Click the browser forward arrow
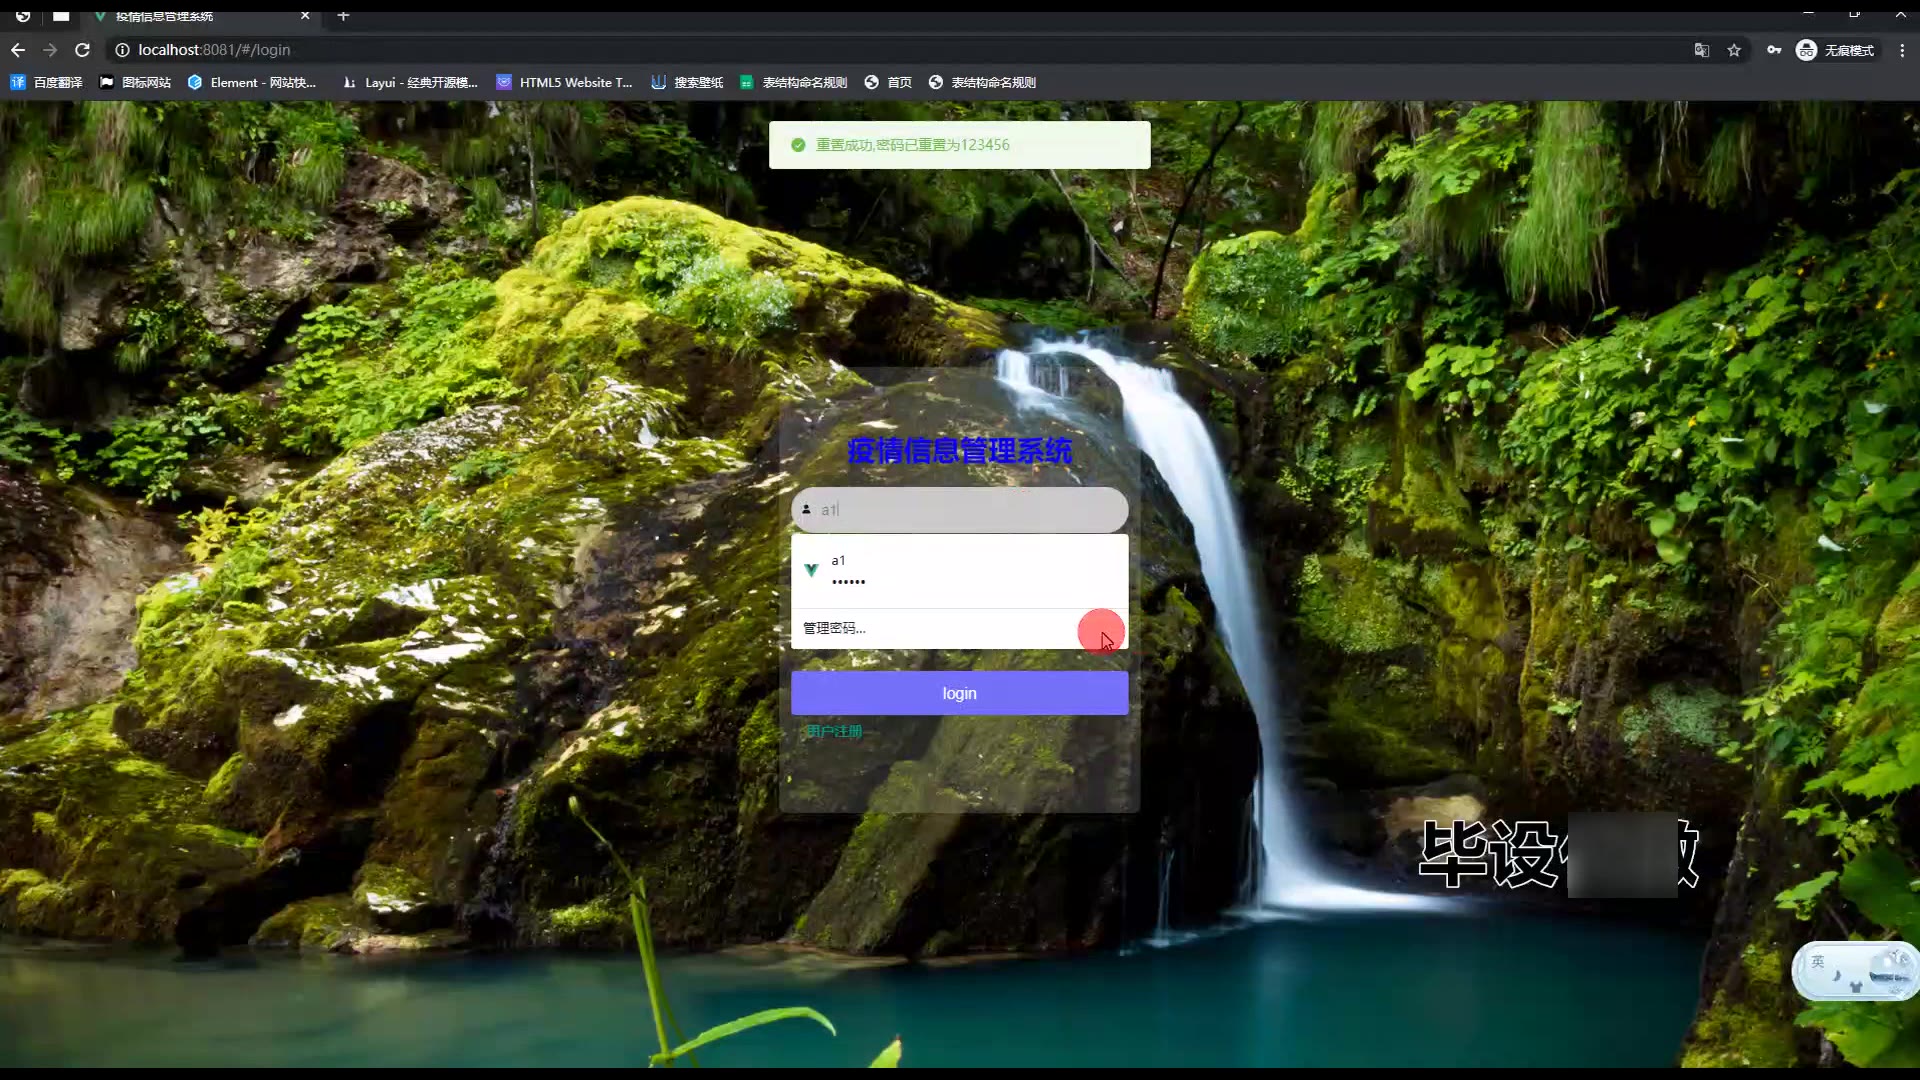Image resolution: width=1920 pixels, height=1080 pixels. point(50,50)
